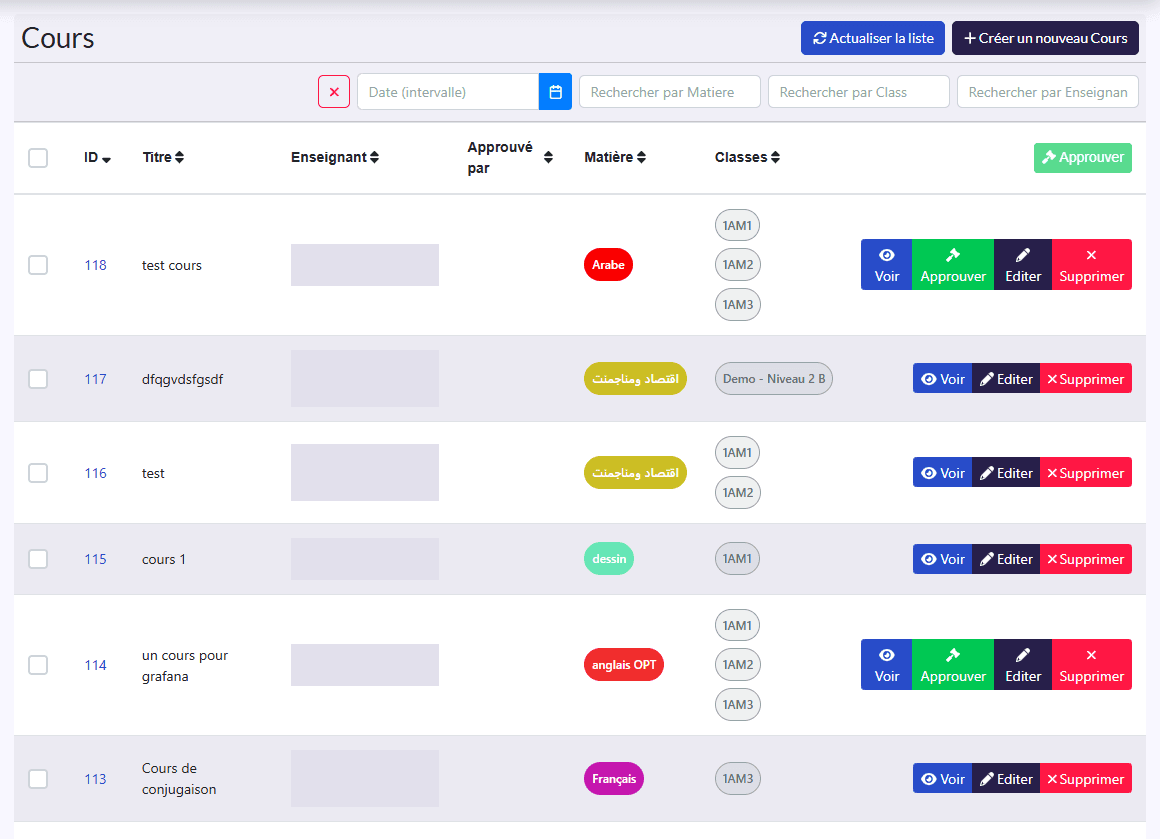The width and height of the screenshot is (1160, 839).
Task: Sort by the ID column
Action: coord(97,158)
